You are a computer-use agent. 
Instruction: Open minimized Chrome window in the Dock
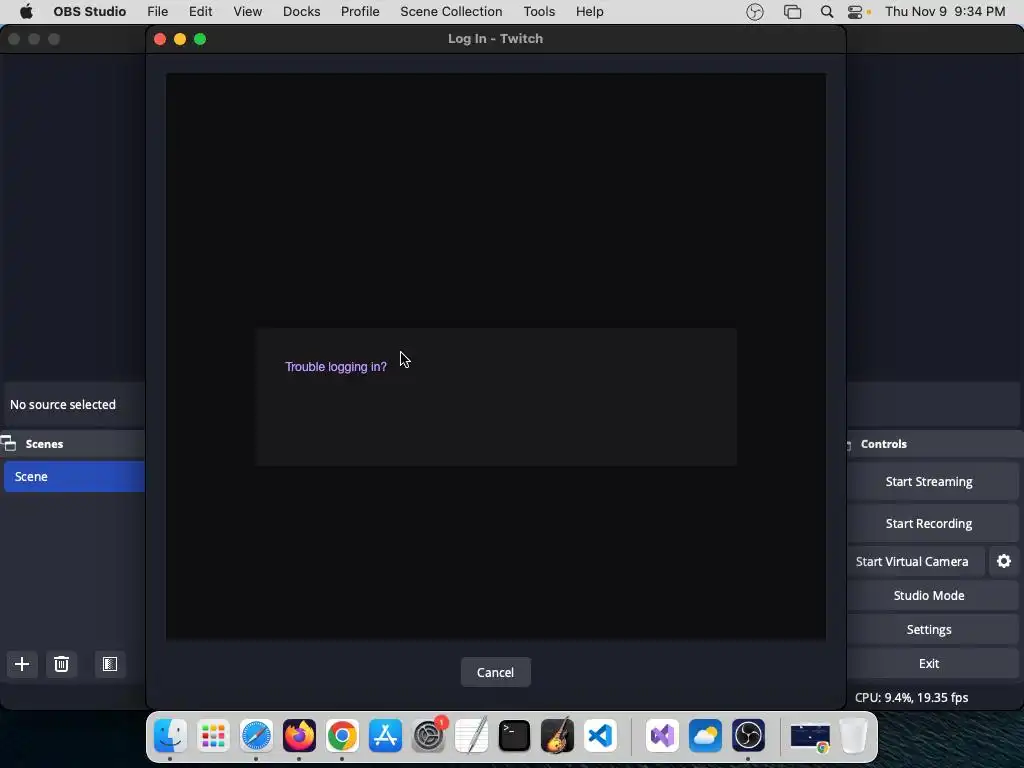[x=810, y=737]
